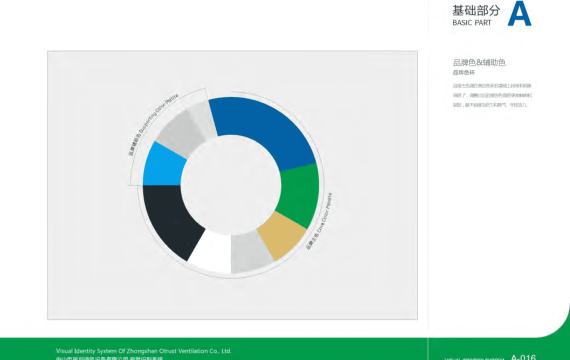
Task: Pick the palest gray segment beside dark blue
Action: click(x=204, y=120)
